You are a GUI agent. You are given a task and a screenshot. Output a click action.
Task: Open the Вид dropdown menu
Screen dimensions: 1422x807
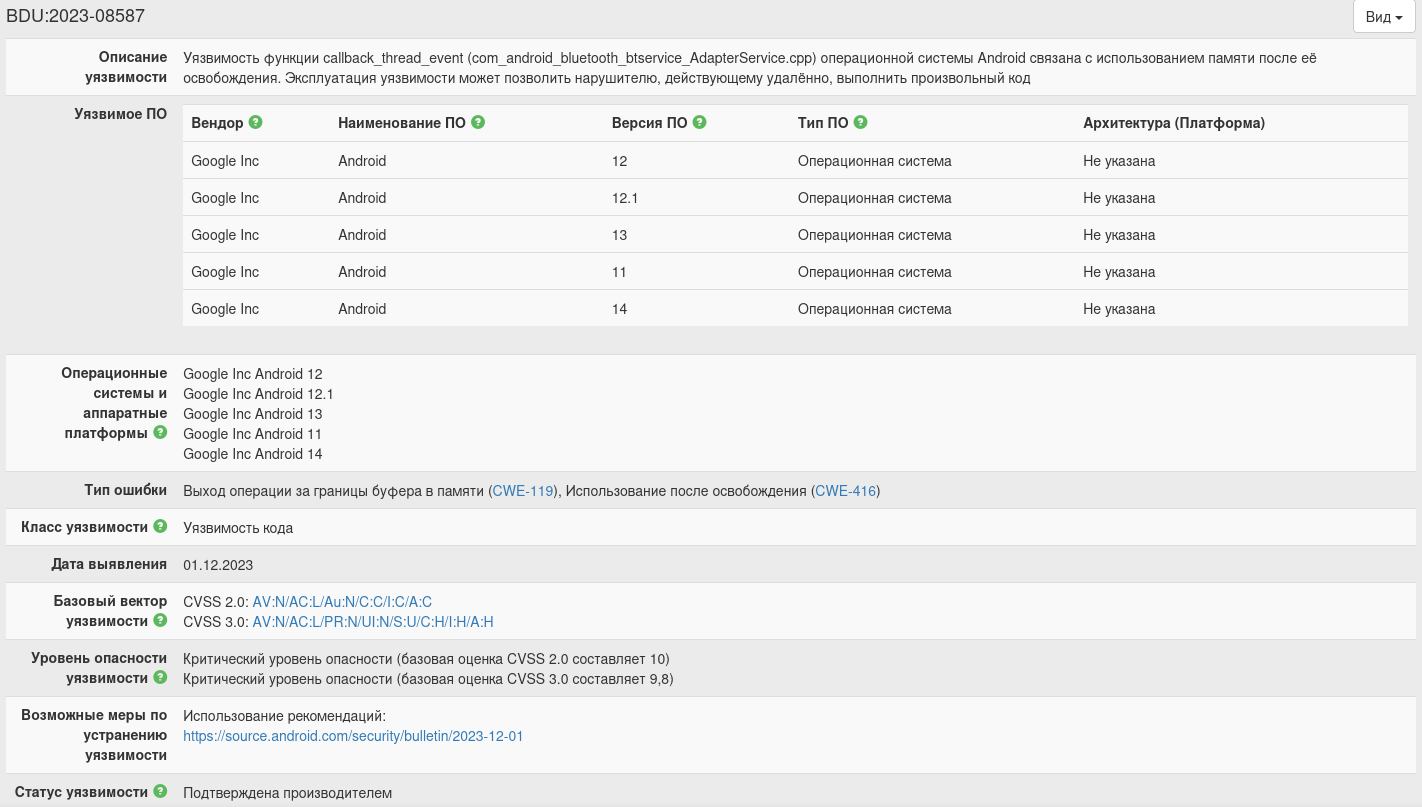pyautogui.click(x=1384, y=17)
